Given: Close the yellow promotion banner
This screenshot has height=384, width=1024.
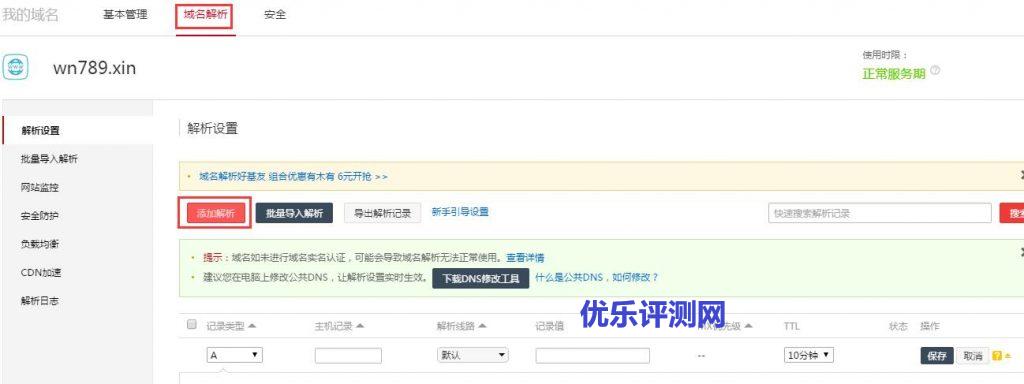Looking at the screenshot, I should point(1021,176).
